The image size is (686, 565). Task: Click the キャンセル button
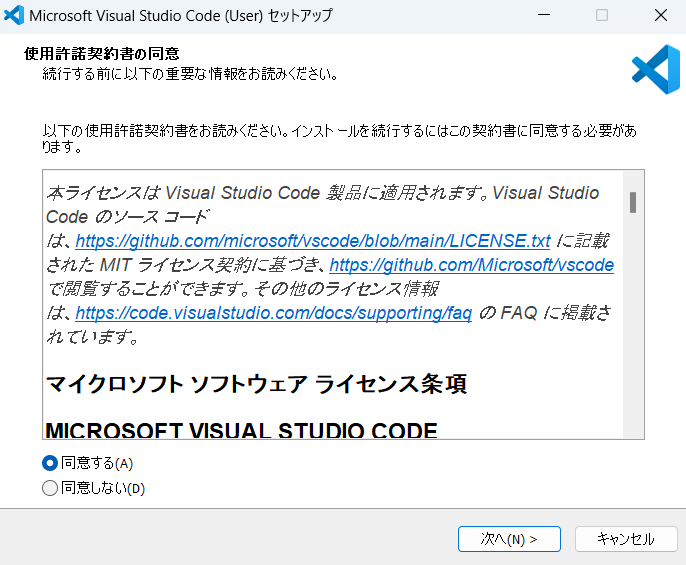pyautogui.click(x=626, y=539)
